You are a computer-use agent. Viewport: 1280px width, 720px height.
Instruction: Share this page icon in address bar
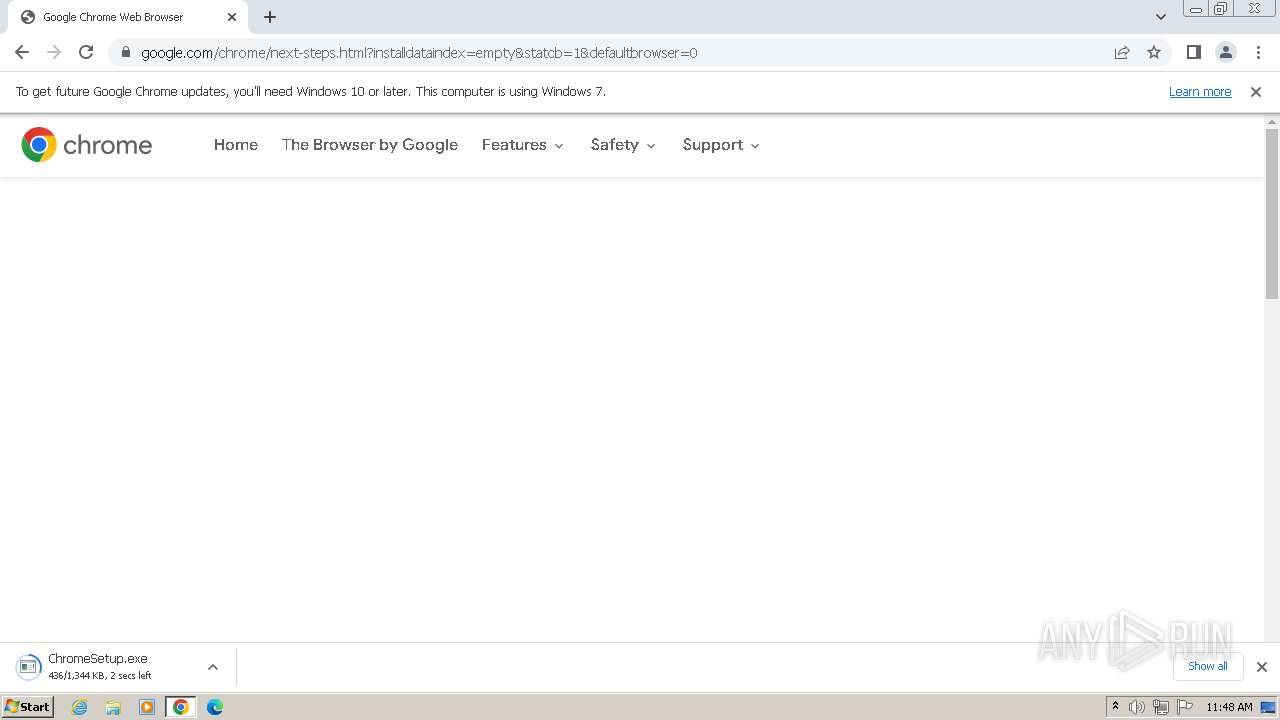coord(1122,52)
